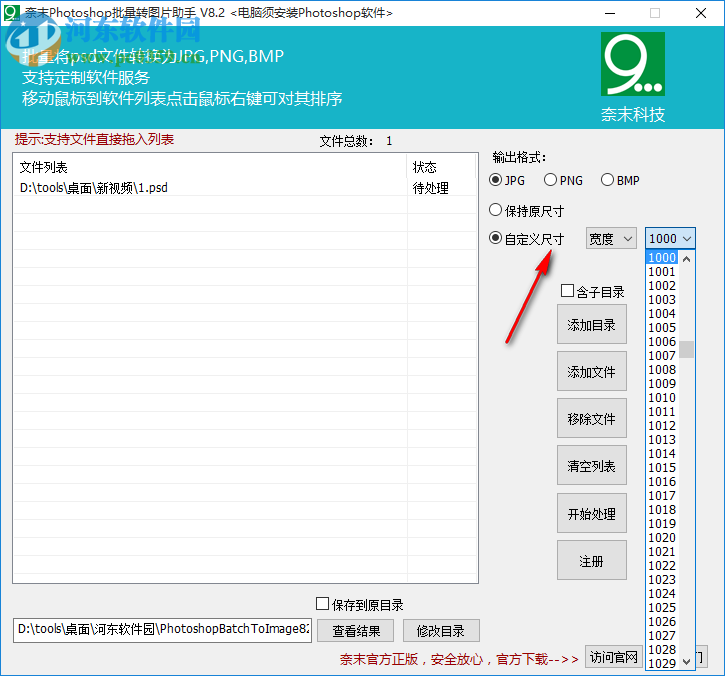Image resolution: width=725 pixels, height=676 pixels.
Task: Select BMP output format
Action: click(620, 180)
